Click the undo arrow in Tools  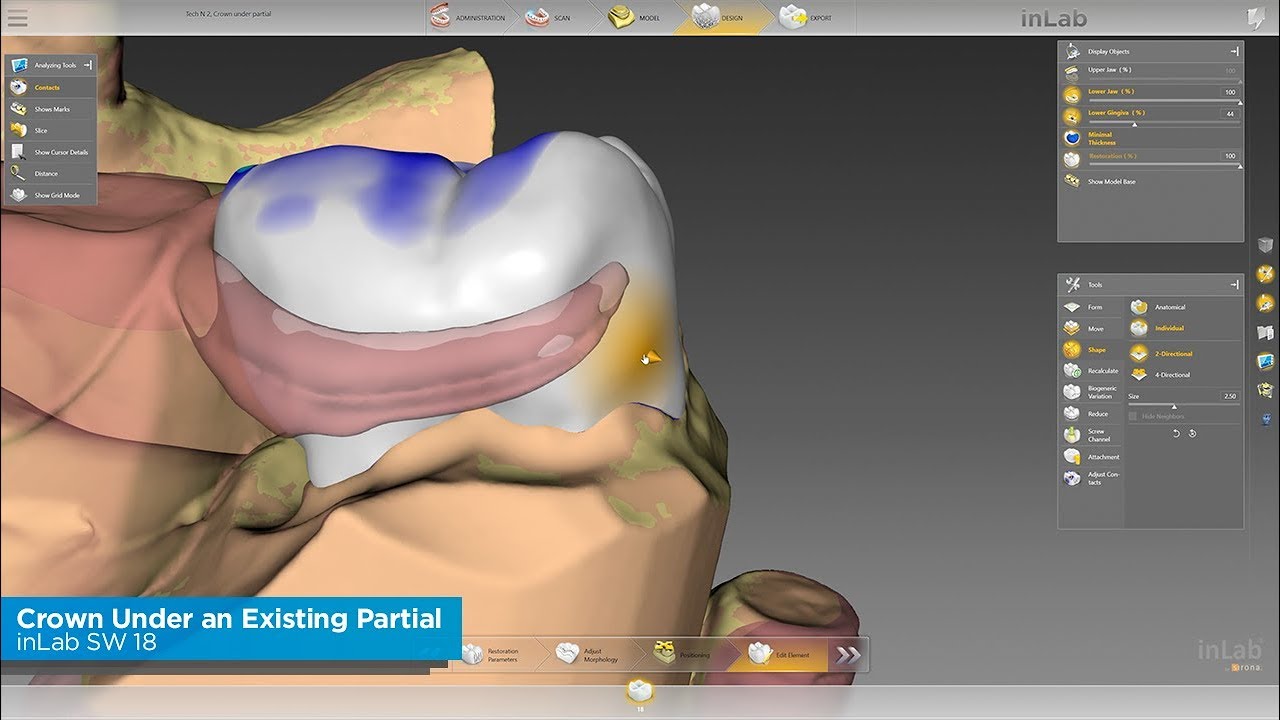[x=1177, y=433]
